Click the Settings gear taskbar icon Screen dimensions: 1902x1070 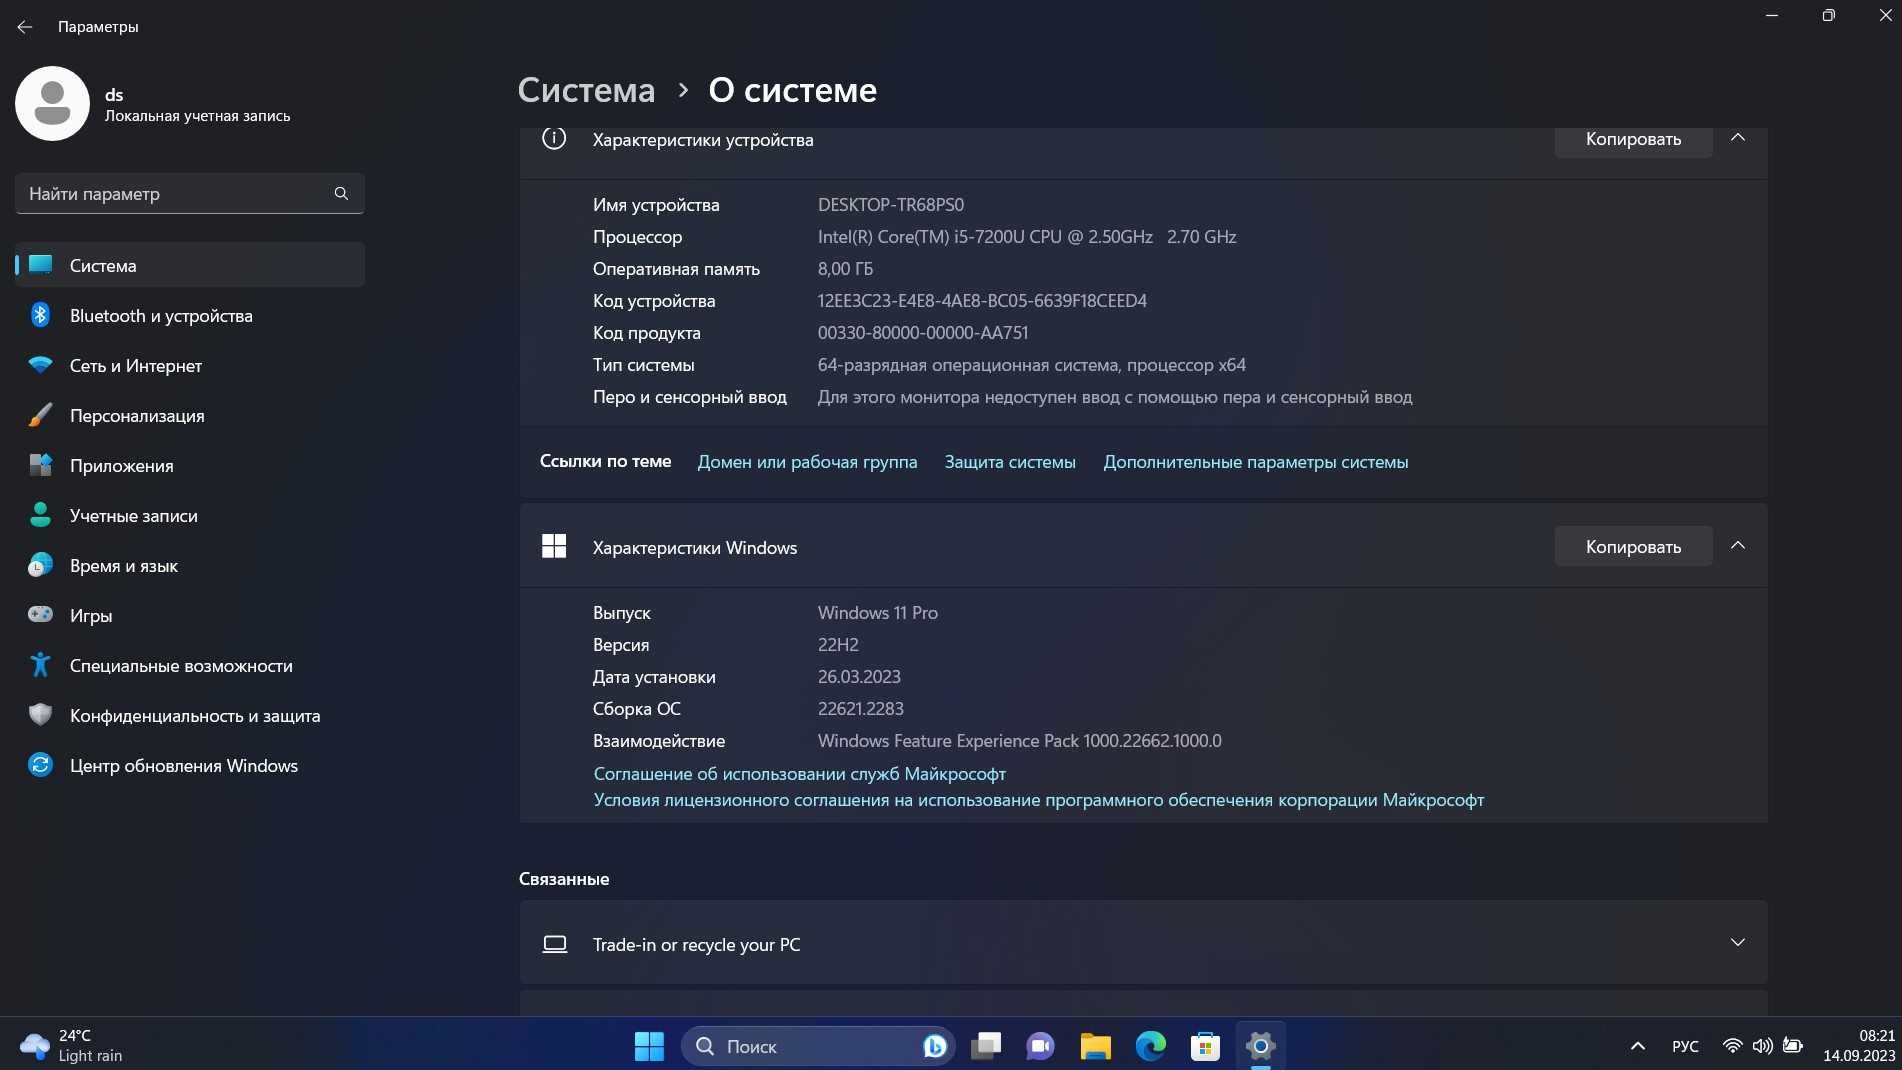pyautogui.click(x=1260, y=1046)
